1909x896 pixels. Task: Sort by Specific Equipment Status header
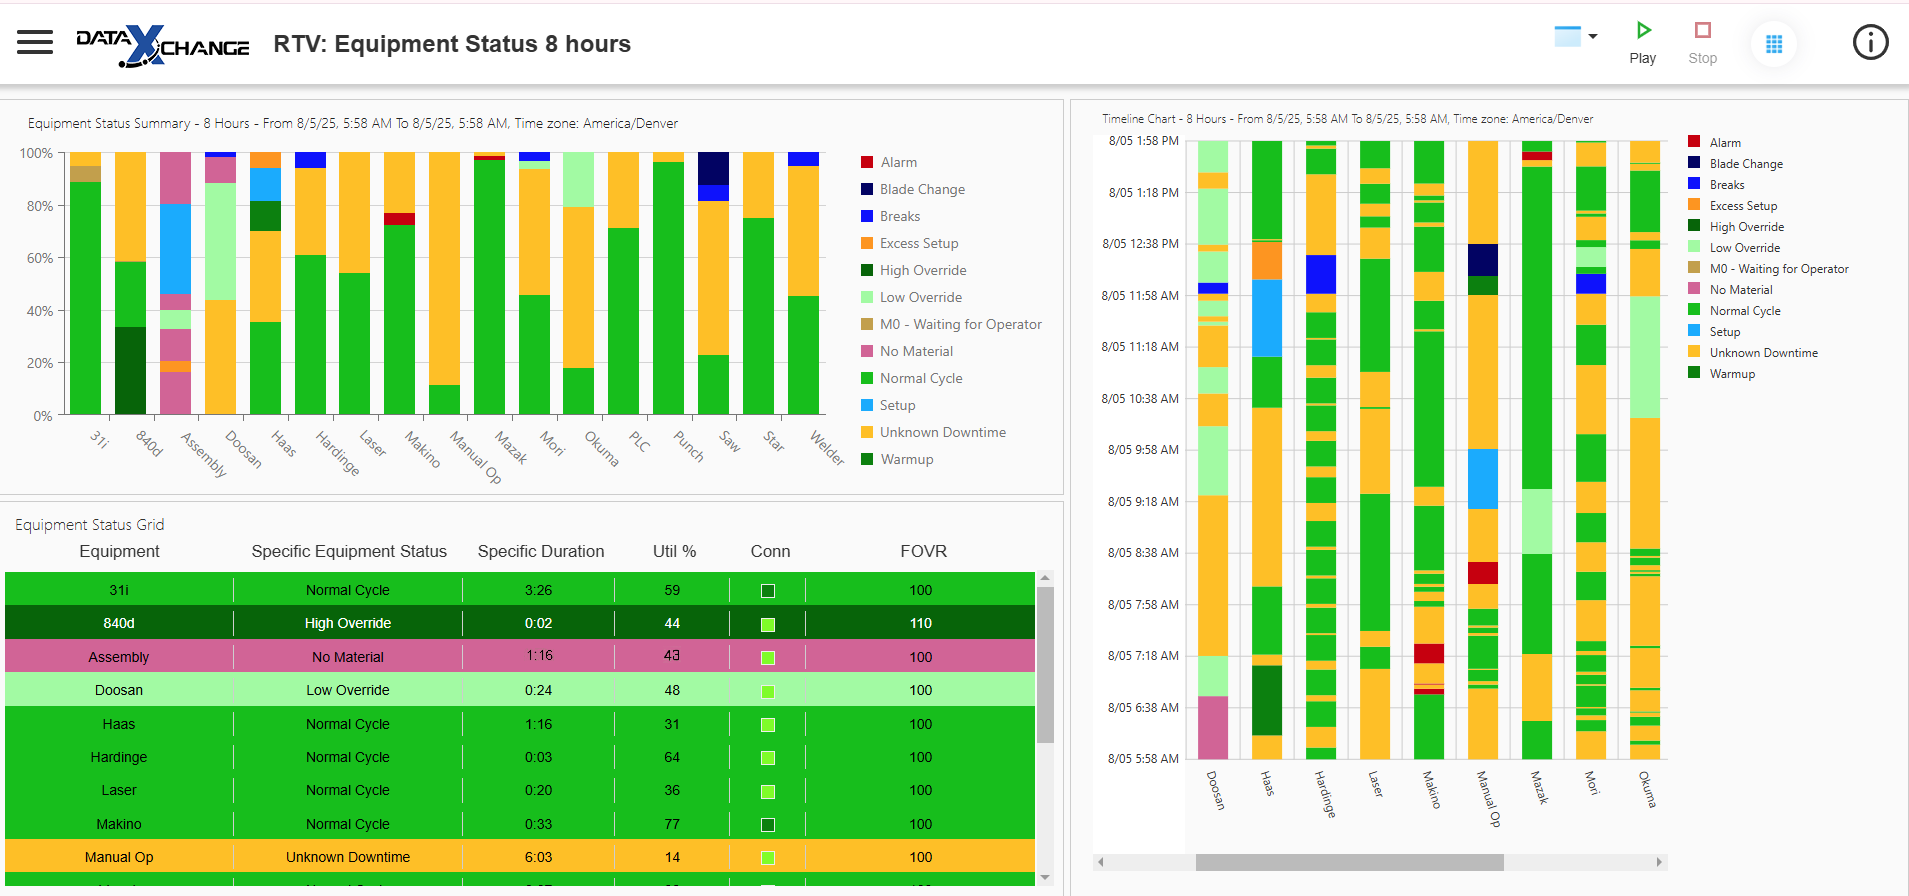349,551
